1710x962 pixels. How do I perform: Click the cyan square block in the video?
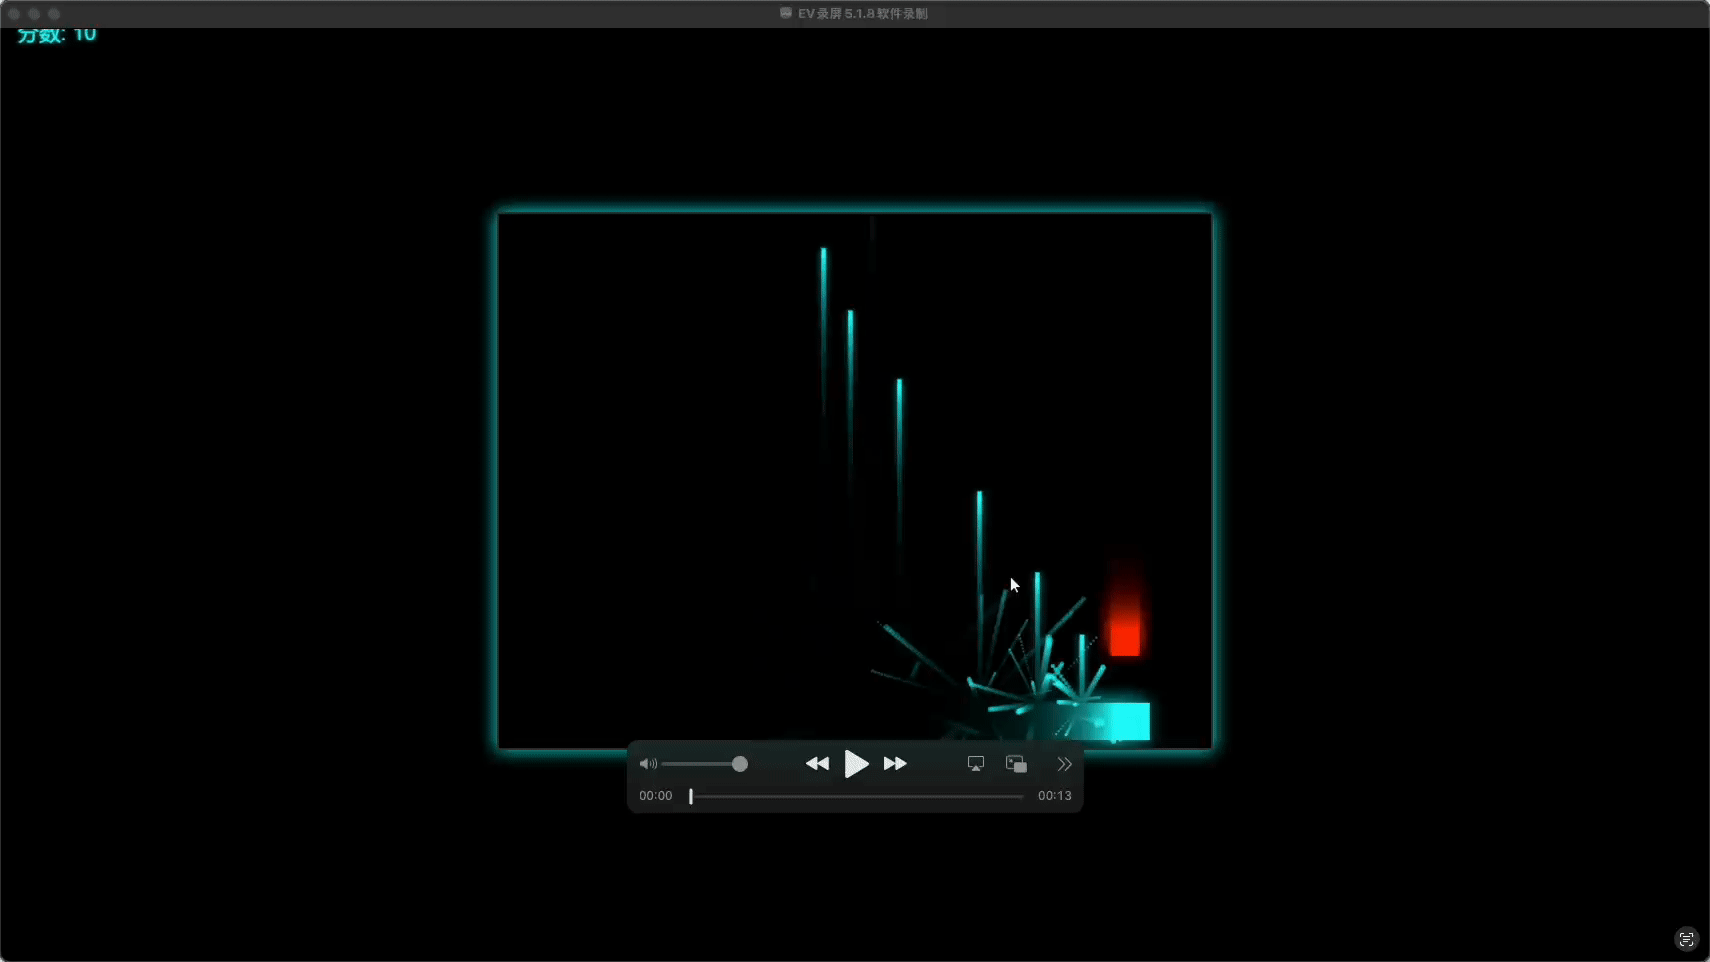tap(1130, 721)
